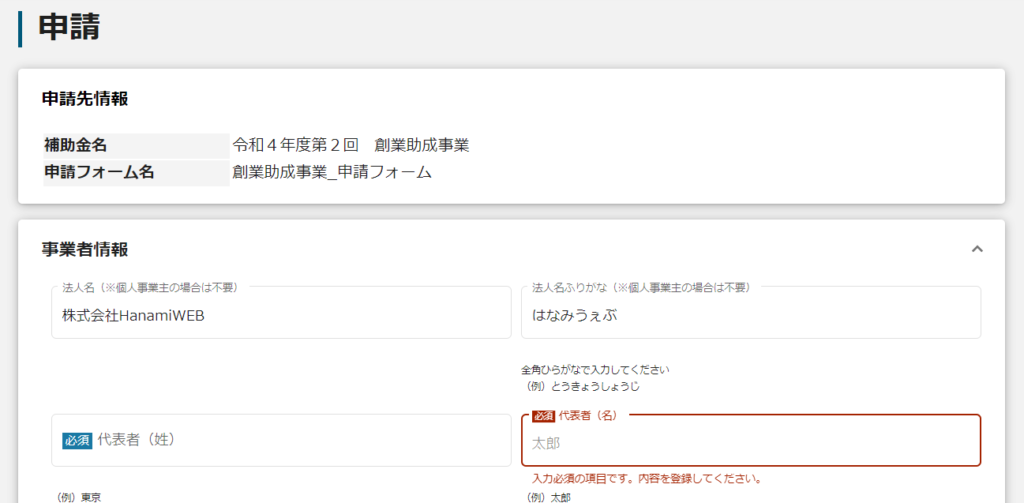The width and height of the screenshot is (1024, 503).
Task: Click the （例）とうきょうしょうじ example text
Action: tap(582, 386)
